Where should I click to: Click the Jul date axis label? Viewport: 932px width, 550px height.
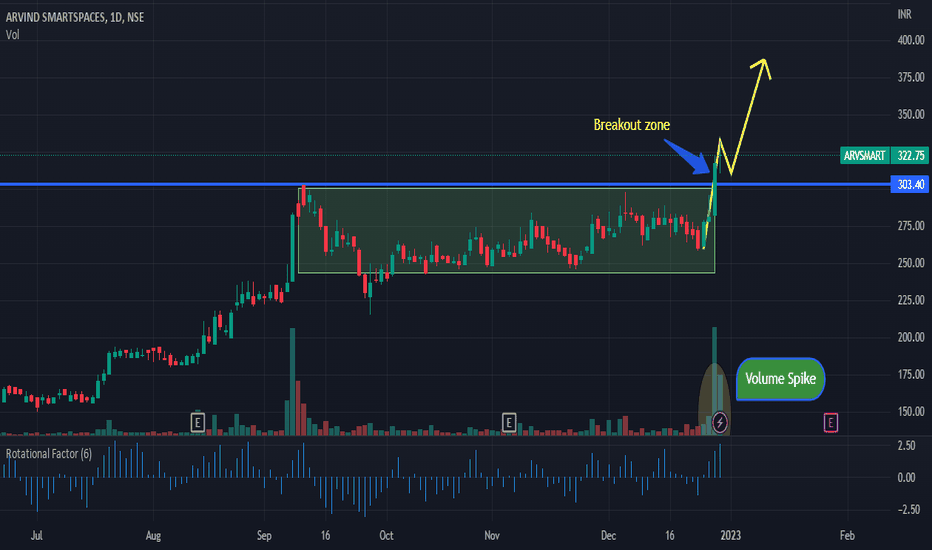(36, 536)
